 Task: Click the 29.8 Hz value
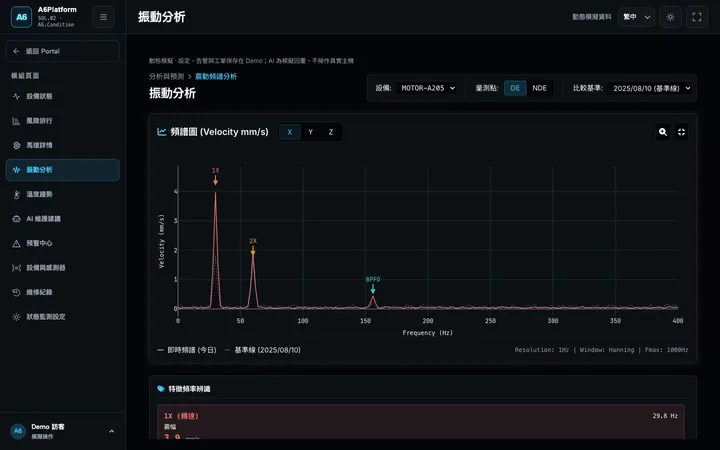point(665,416)
